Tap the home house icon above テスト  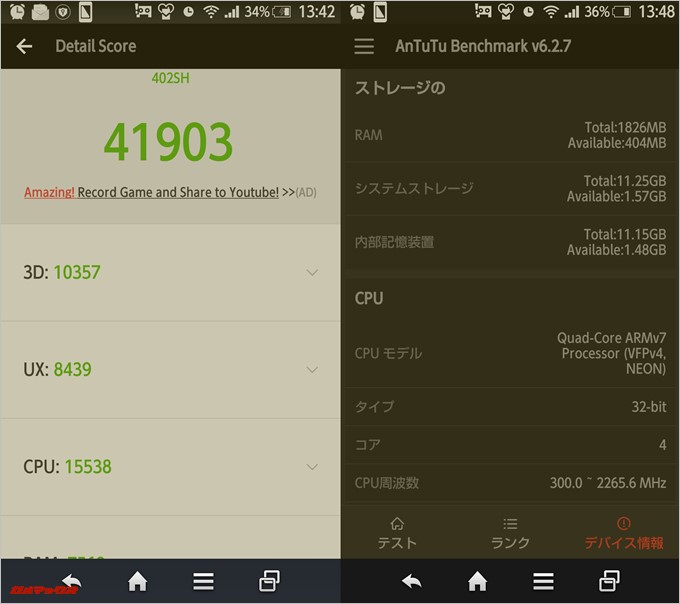pyautogui.click(x=397, y=524)
